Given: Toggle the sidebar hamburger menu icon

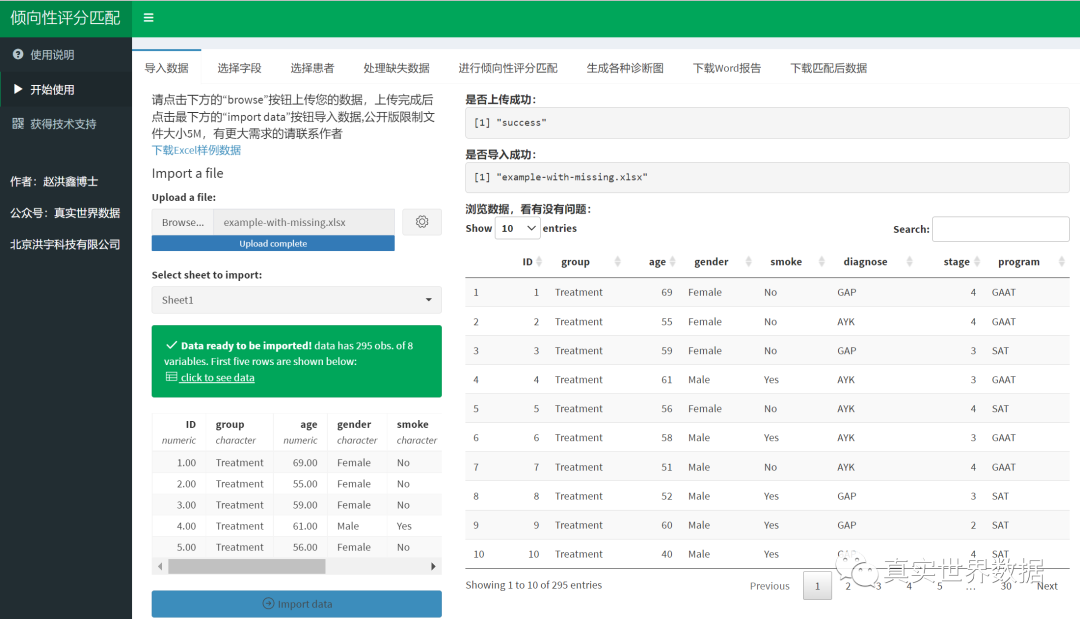Looking at the screenshot, I should pyautogui.click(x=148, y=18).
